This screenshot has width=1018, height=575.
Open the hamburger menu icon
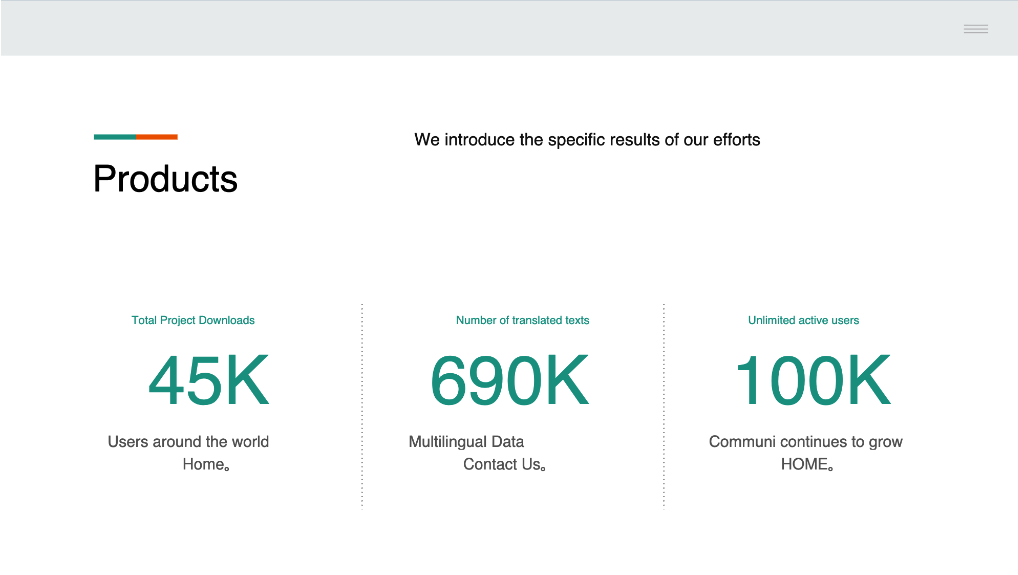tap(976, 29)
